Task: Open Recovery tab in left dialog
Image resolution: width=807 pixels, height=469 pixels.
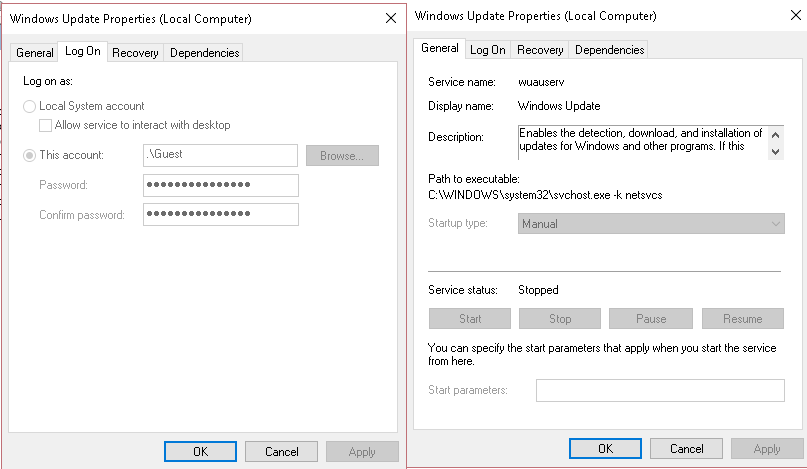Action: tap(135, 53)
